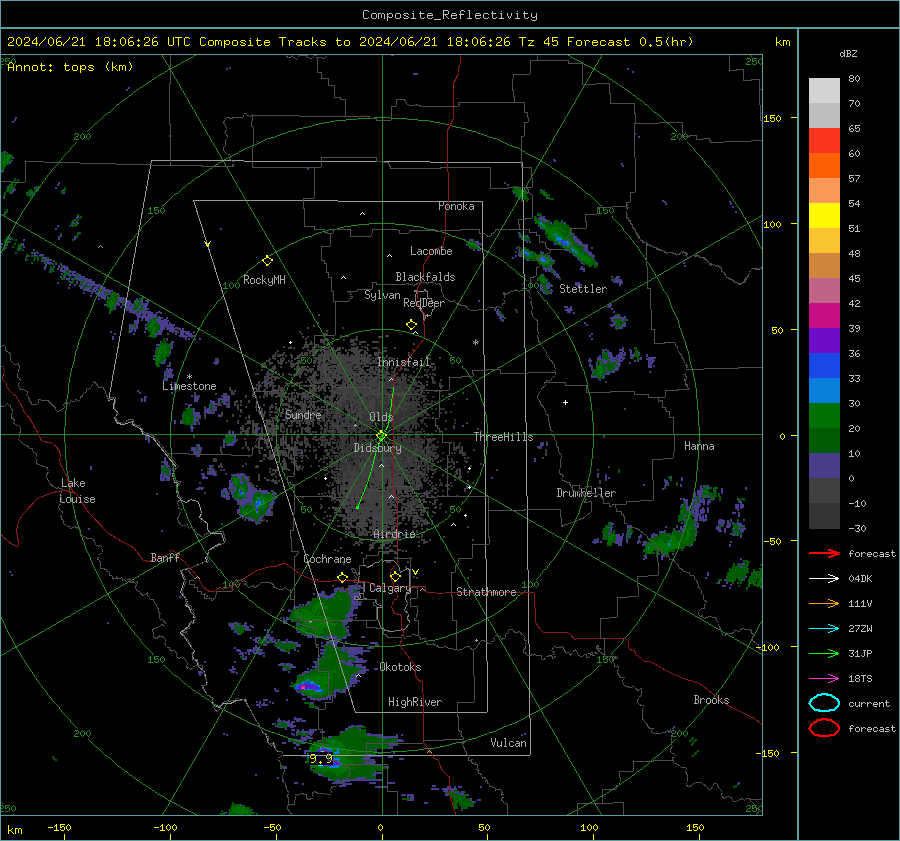Click the 'Innisfail' city label
Image resolution: width=900 pixels, height=841 pixels.
click(x=404, y=362)
